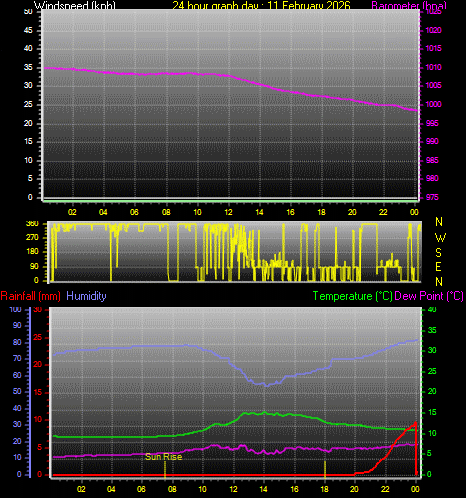Select the 1005 barometer axis value
466x498 pixels.
tap(433, 85)
